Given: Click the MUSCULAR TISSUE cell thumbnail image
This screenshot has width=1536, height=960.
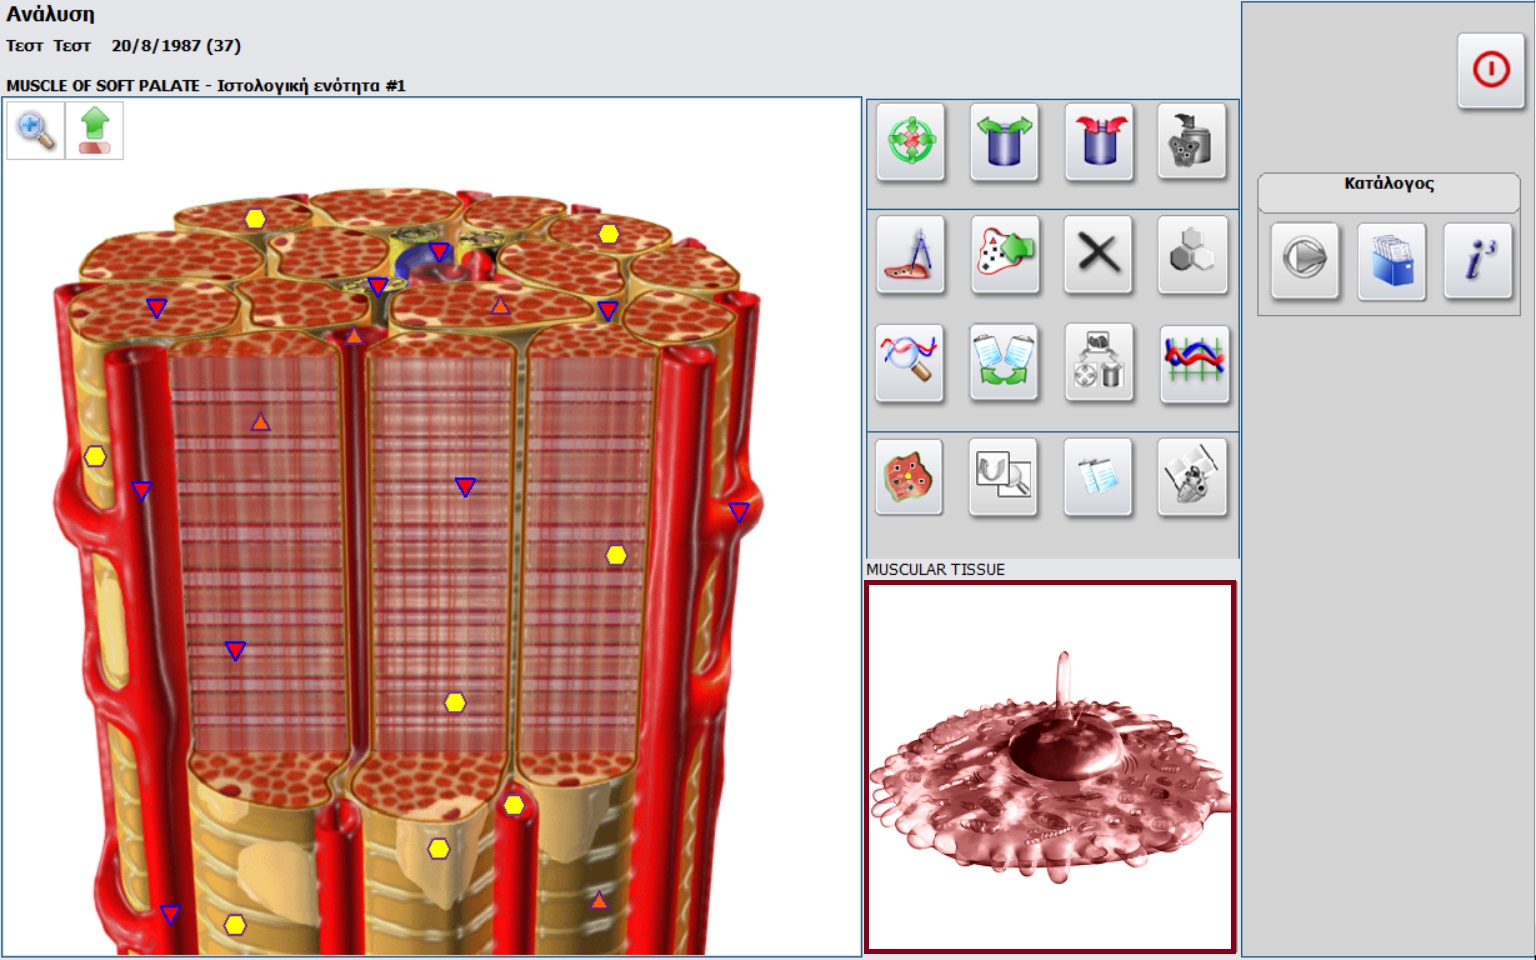Looking at the screenshot, I should point(1050,766).
